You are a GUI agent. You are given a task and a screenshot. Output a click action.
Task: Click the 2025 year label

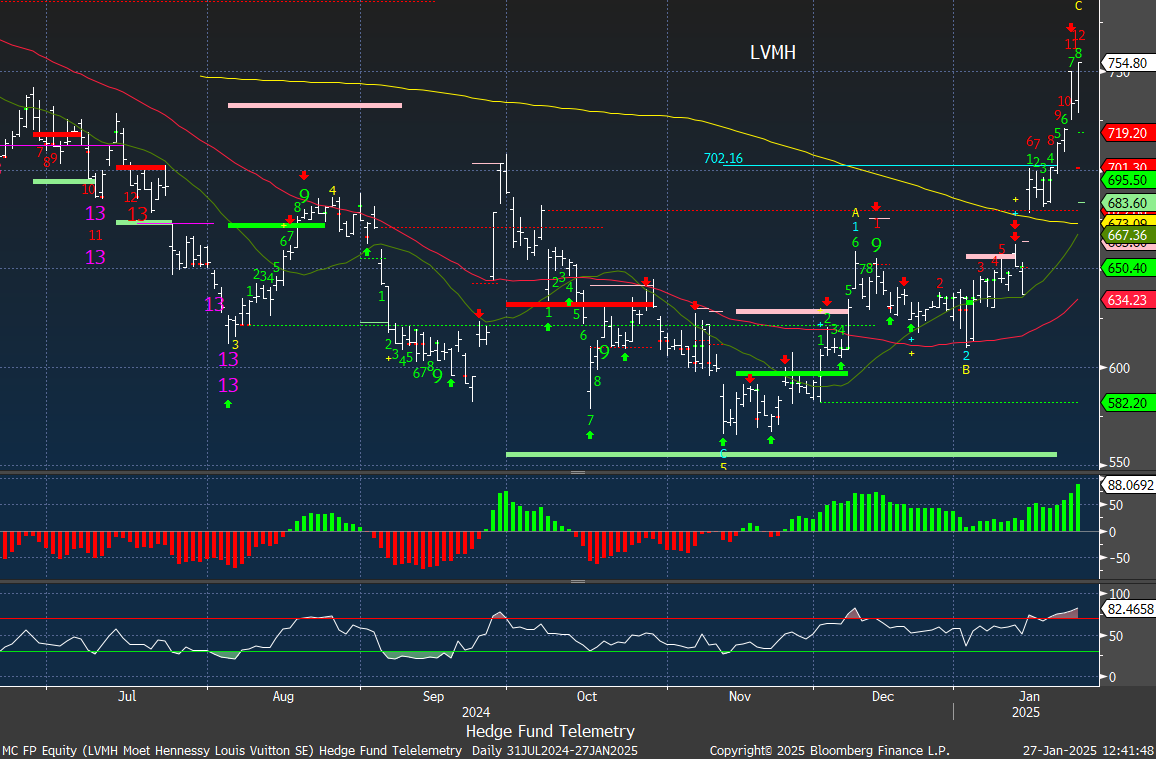coord(1026,713)
